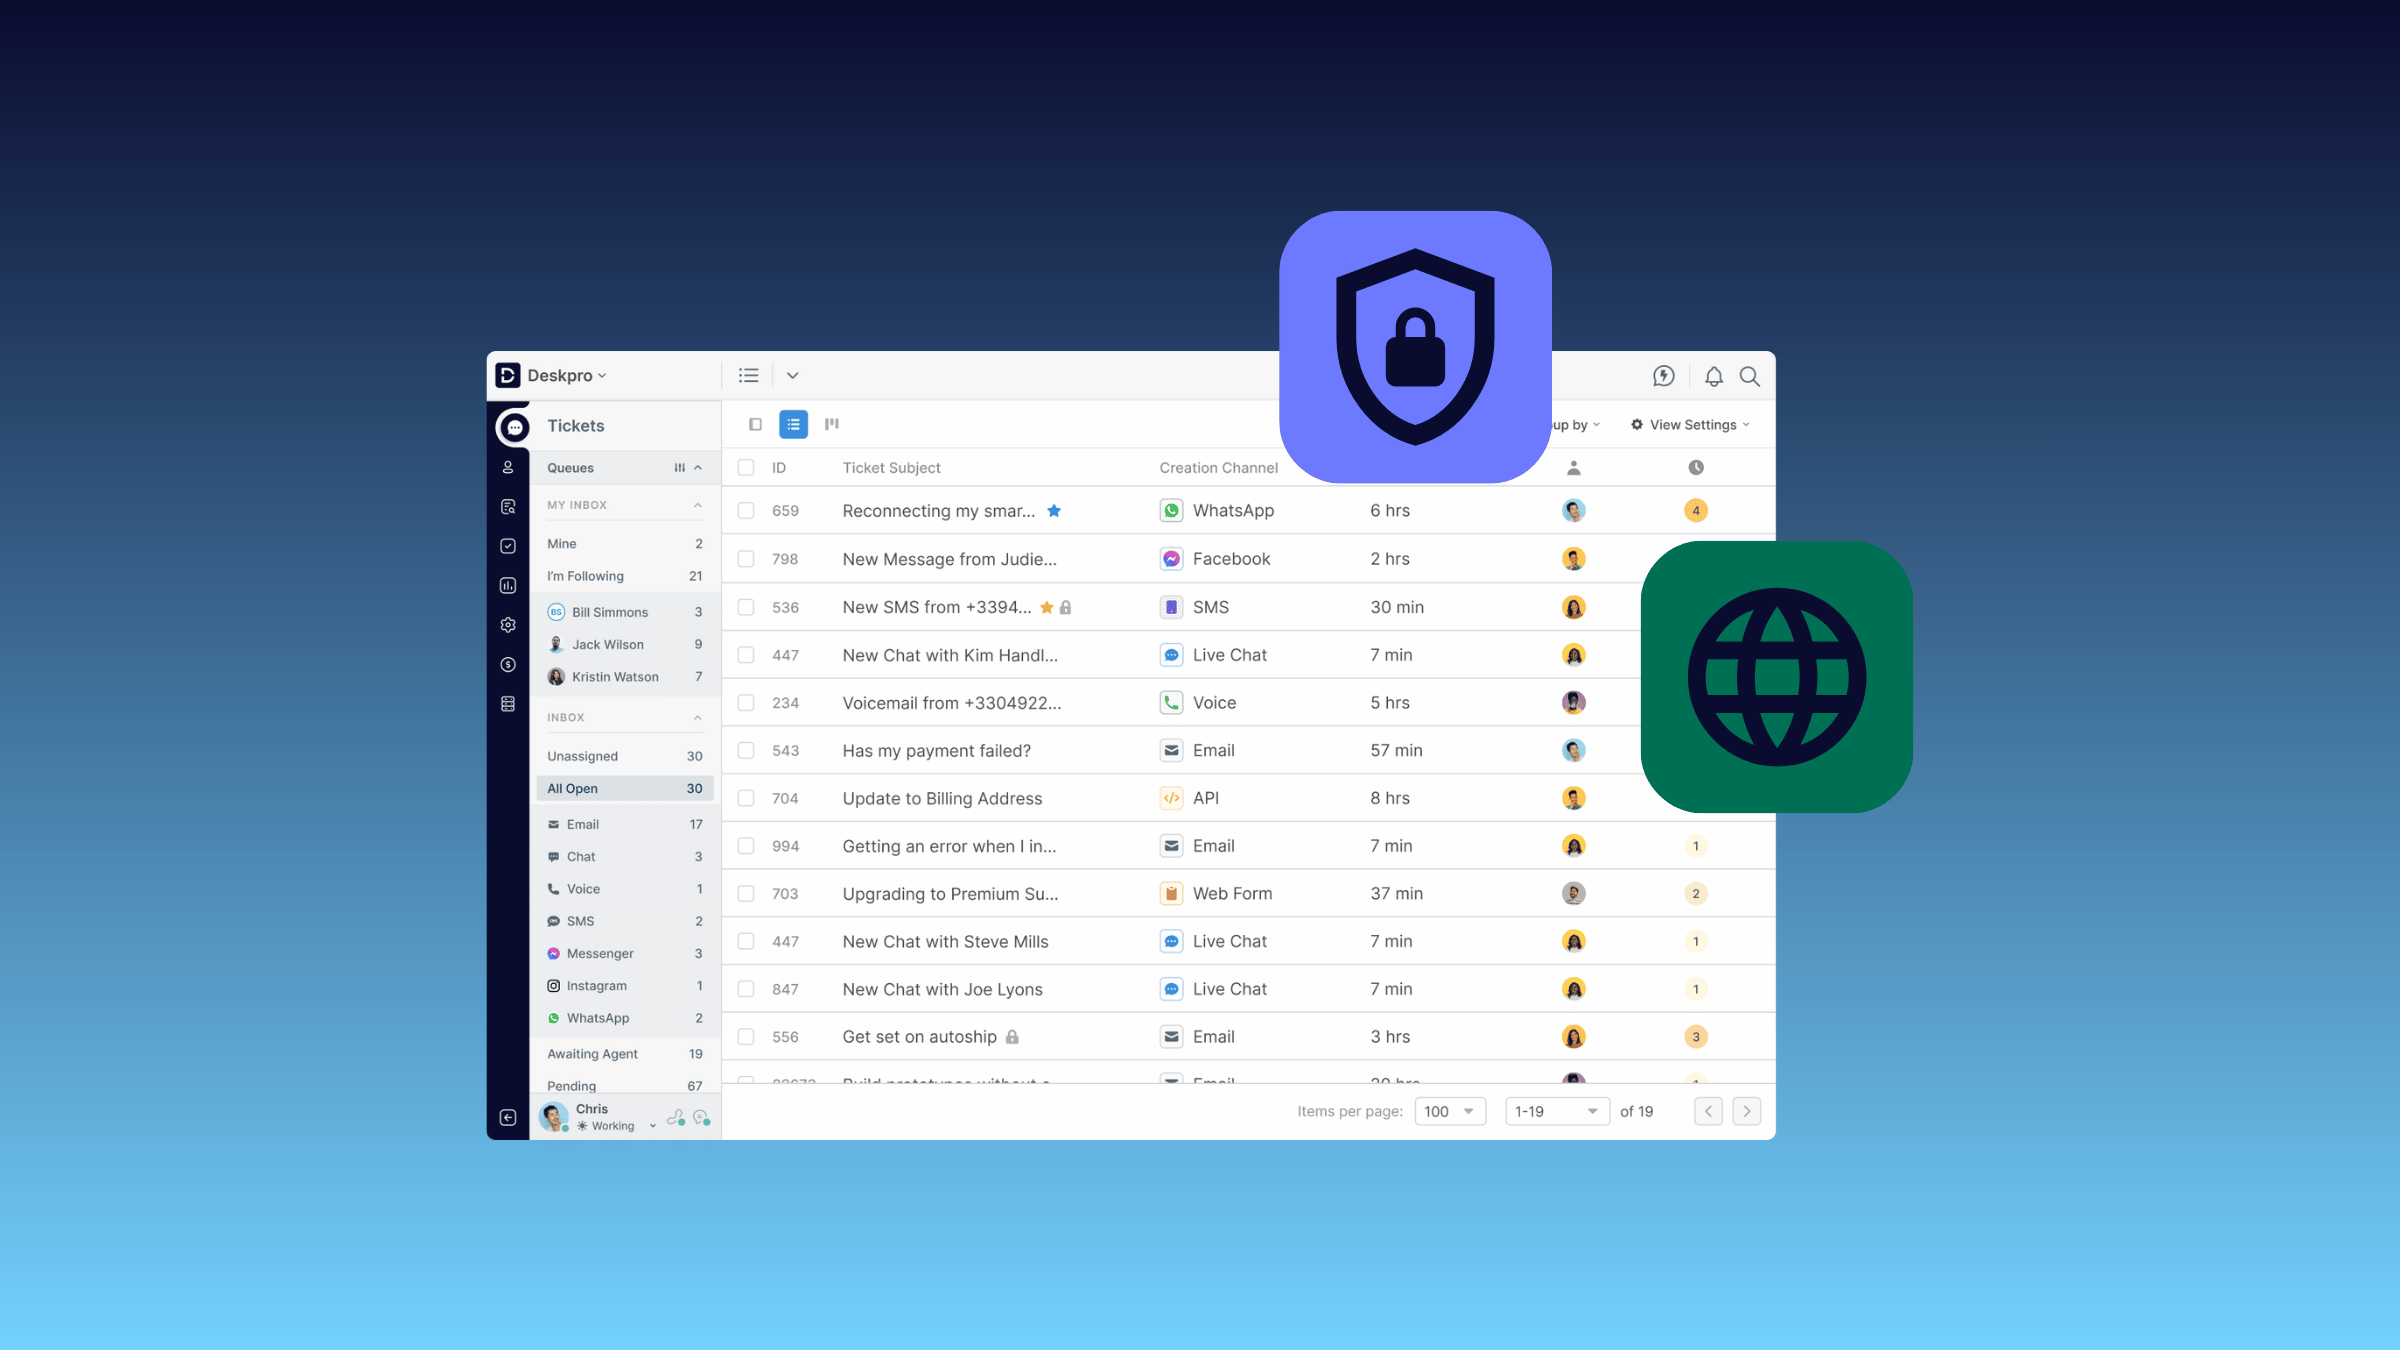2400x1350 pixels.
Task: Open ticket Update to Billing Address
Action: (943, 798)
